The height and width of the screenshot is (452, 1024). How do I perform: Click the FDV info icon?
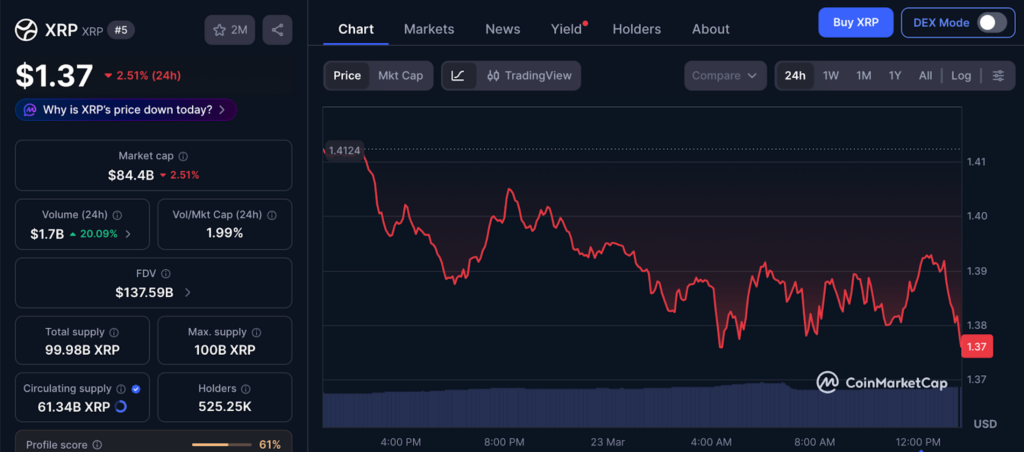coord(166,273)
